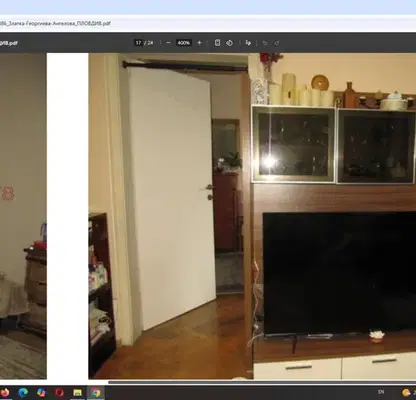The image size is (416, 400).
Task: Click the undo arrow in PDF toolbar
Action: pyautogui.click(x=265, y=43)
